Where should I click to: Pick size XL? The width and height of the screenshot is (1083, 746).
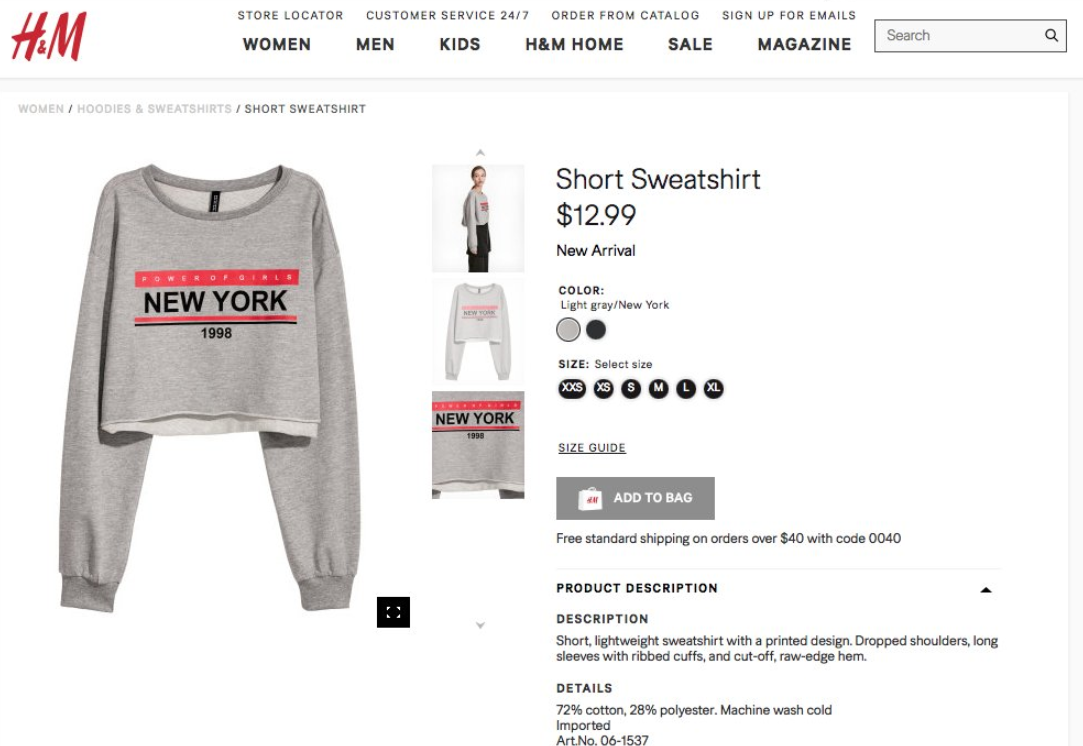[x=713, y=388]
